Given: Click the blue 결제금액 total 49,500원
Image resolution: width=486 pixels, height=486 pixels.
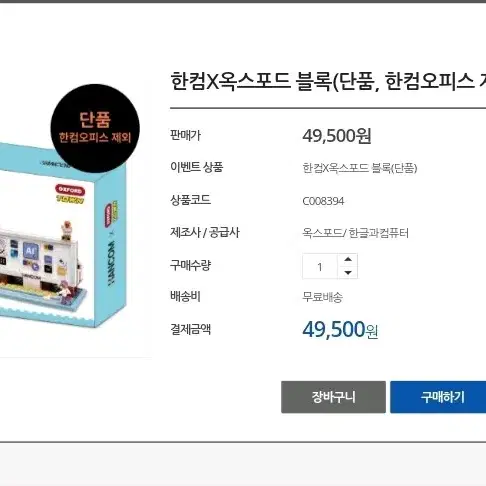Looking at the screenshot, I should click(x=340, y=330).
